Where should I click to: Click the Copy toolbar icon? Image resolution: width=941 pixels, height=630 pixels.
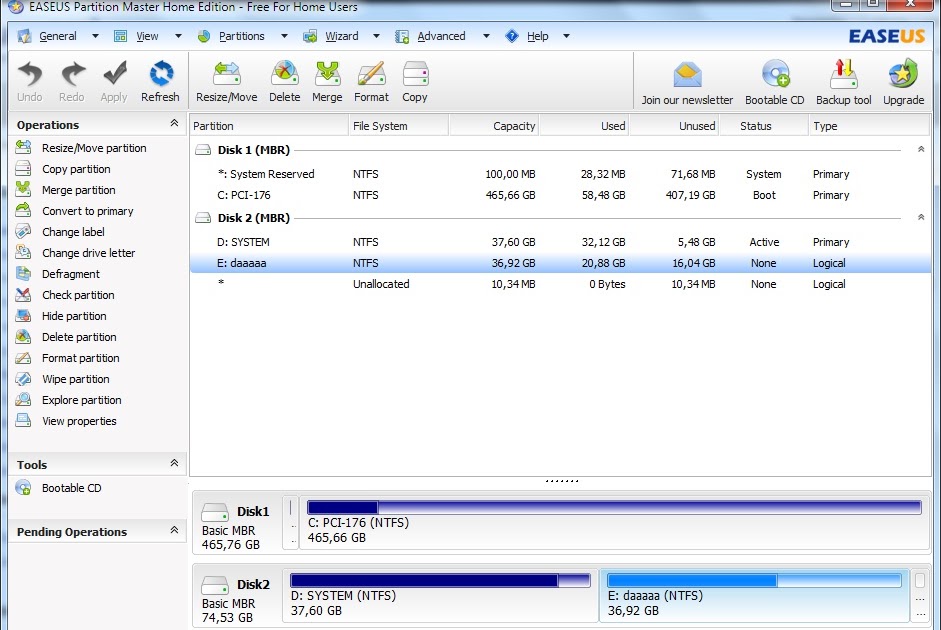coord(415,82)
